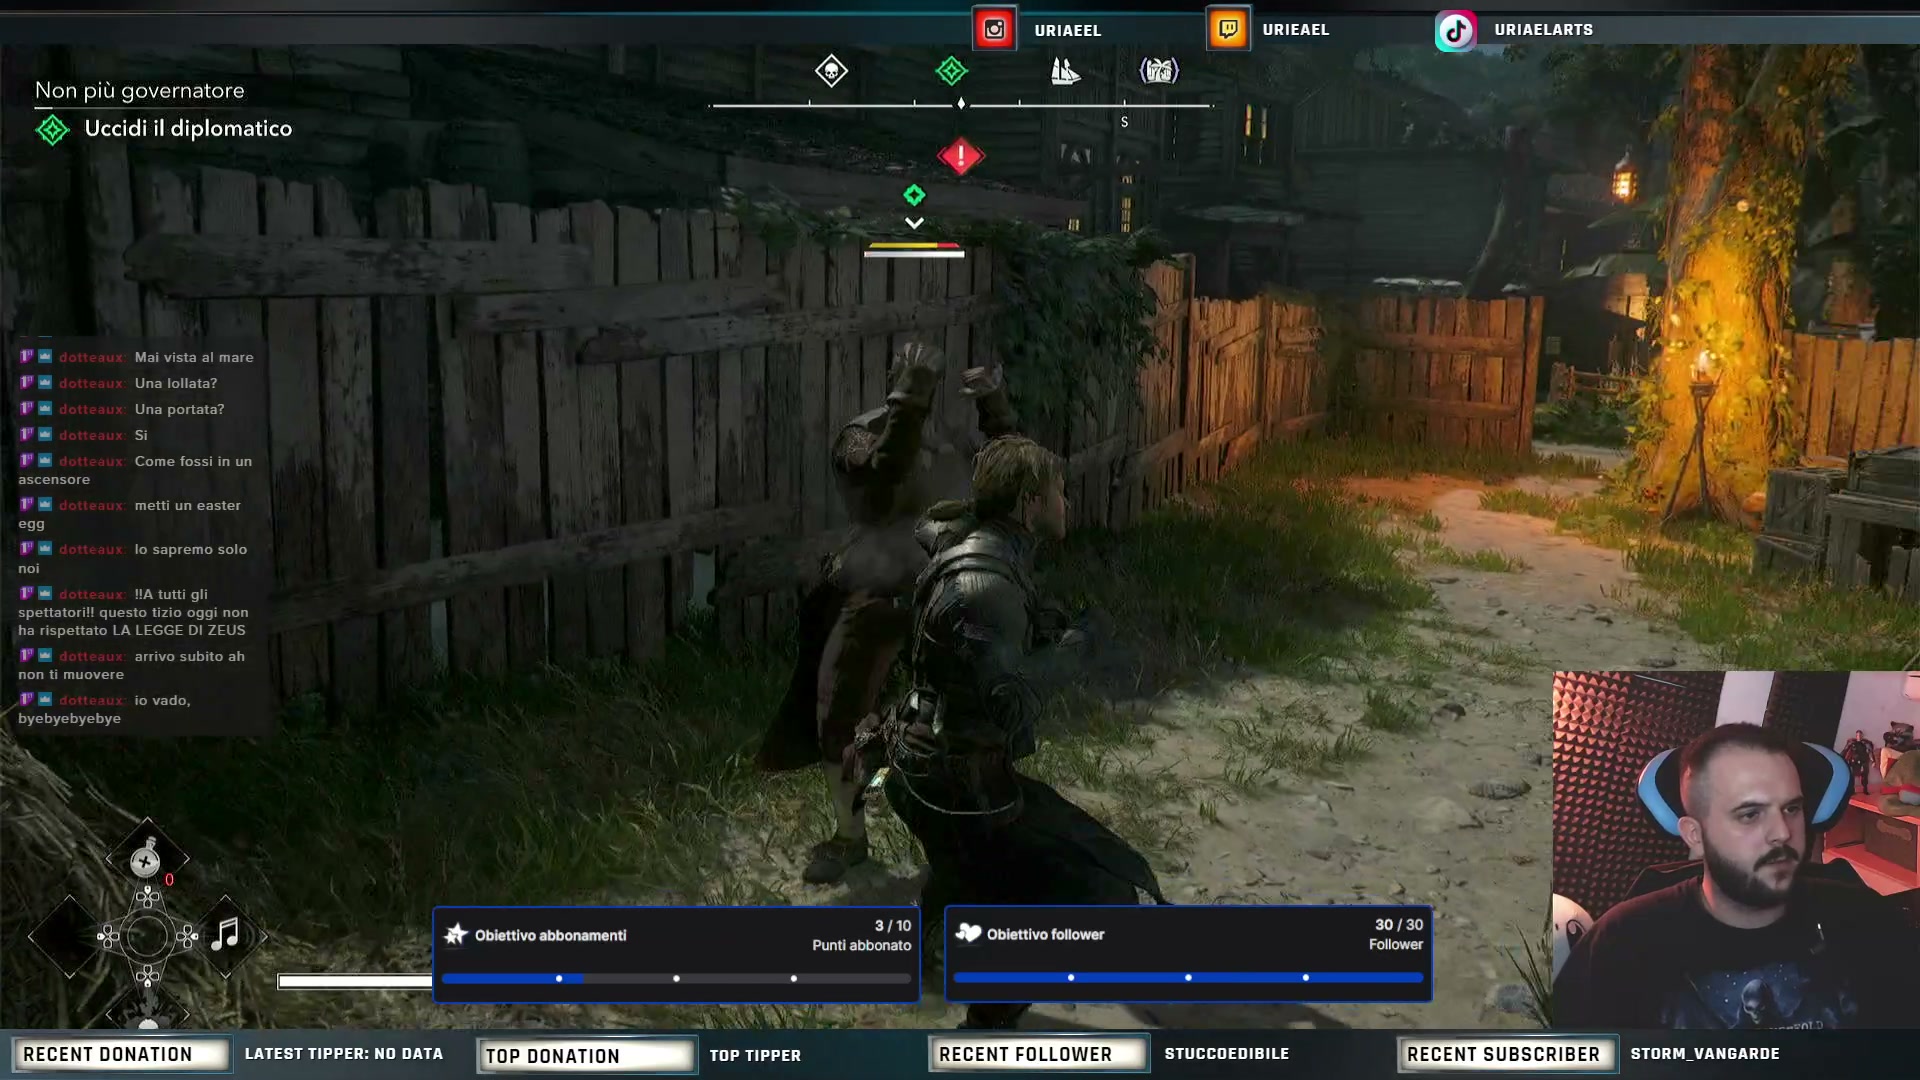Click the small green target marker above the enemy

[914, 195]
